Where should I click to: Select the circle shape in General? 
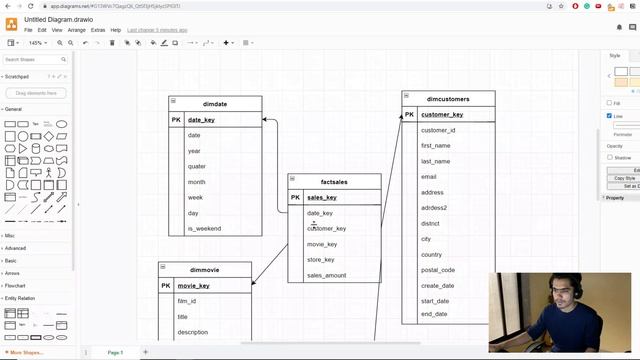[x=23, y=136]
